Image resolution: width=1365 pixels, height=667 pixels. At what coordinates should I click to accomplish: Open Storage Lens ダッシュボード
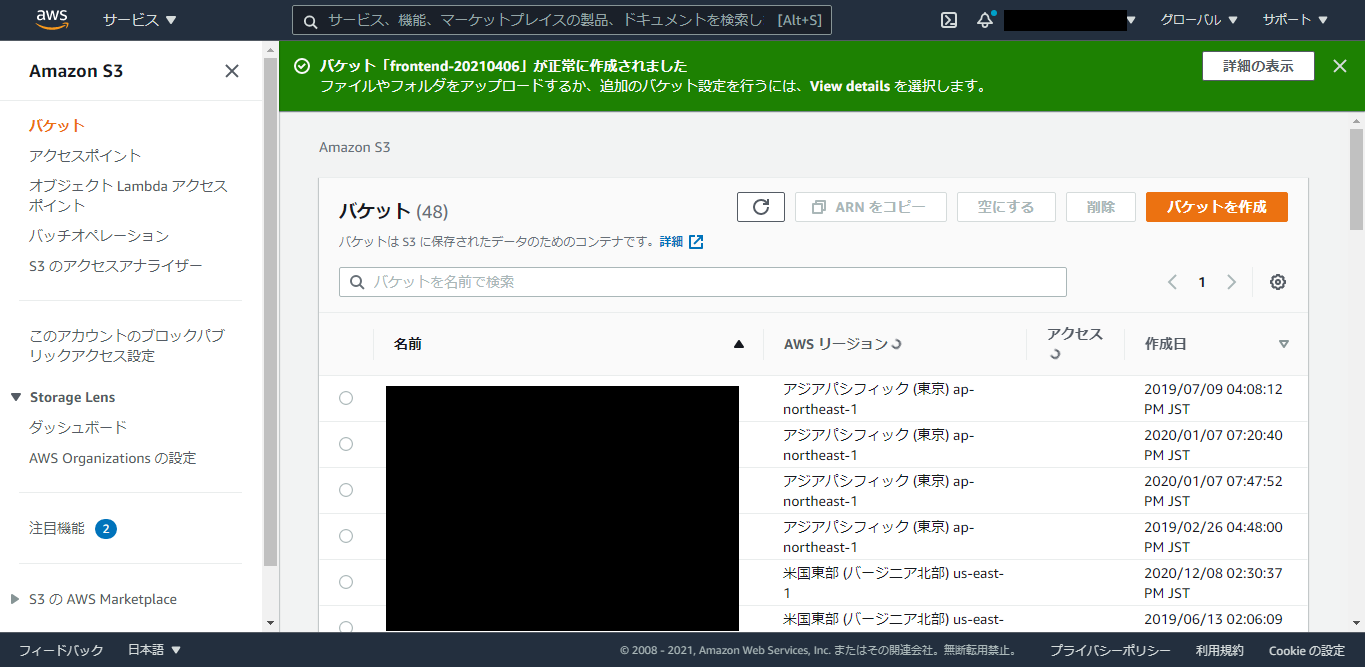click(x=78, y=427)
